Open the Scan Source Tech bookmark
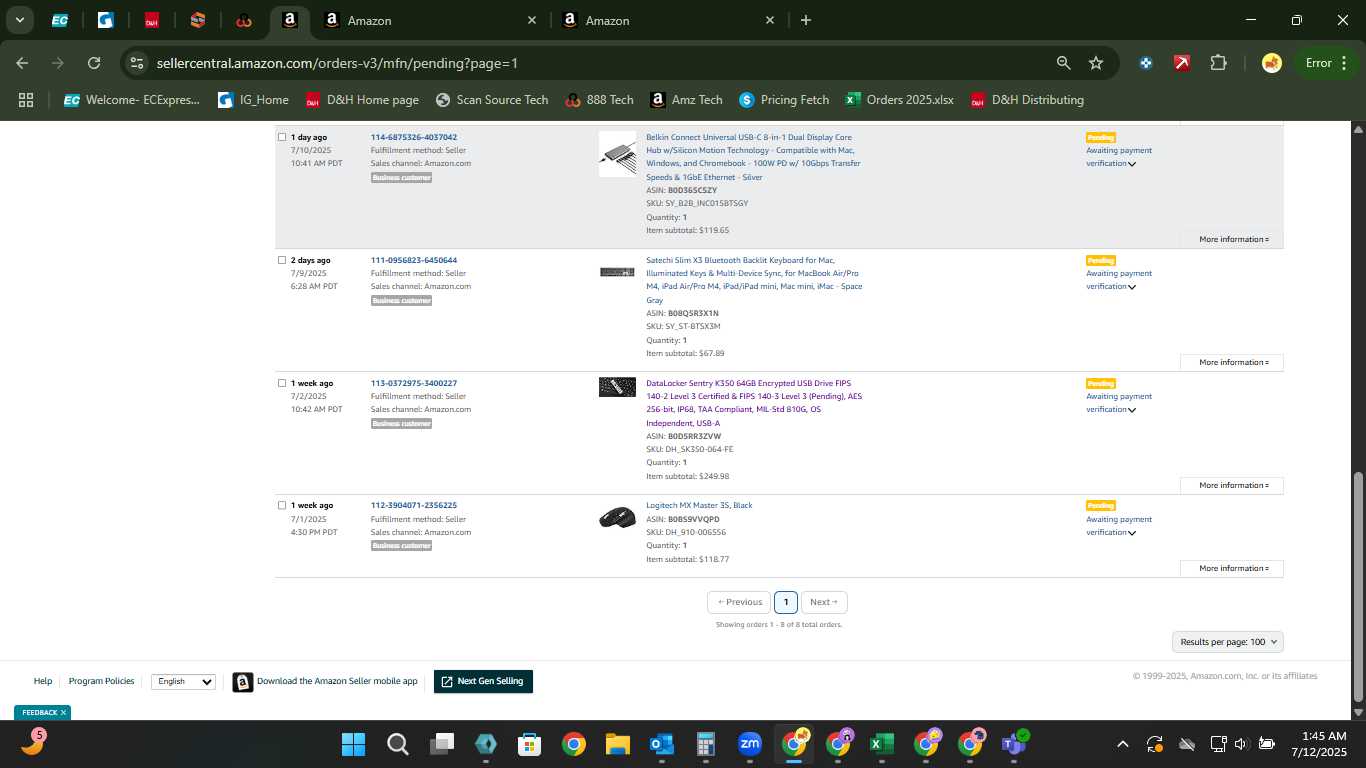 click(x=492, y=100)
